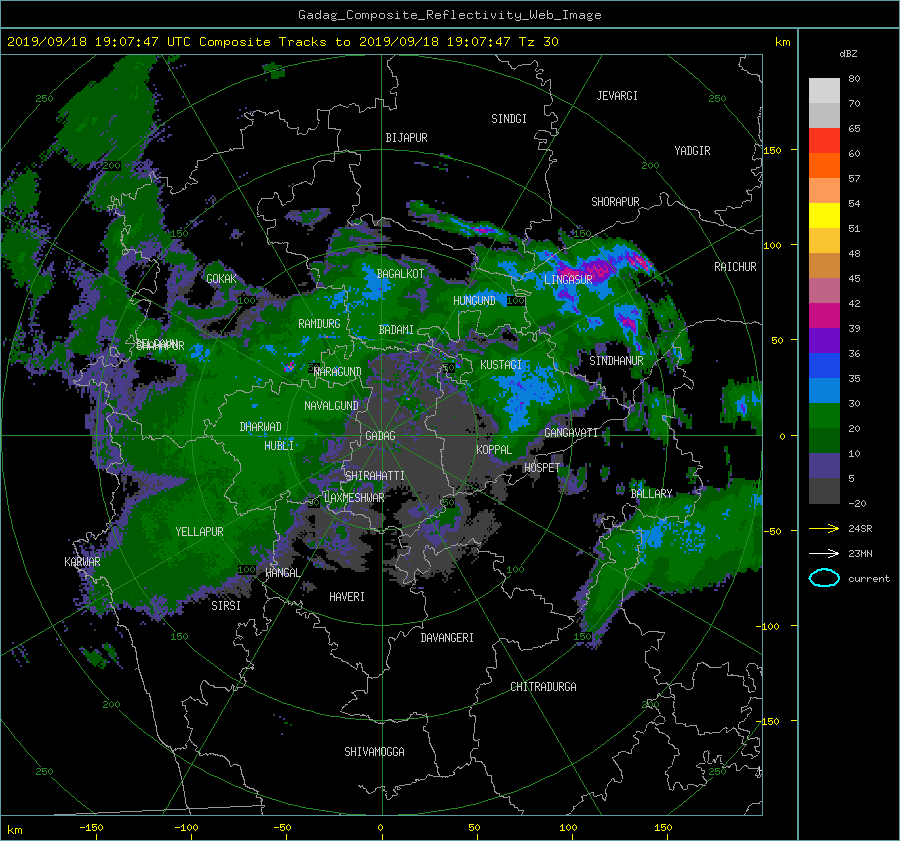Click the yellow 24SR arrow legend icon
The width and height of the screenshot is (900, 841).
[824, 529]
